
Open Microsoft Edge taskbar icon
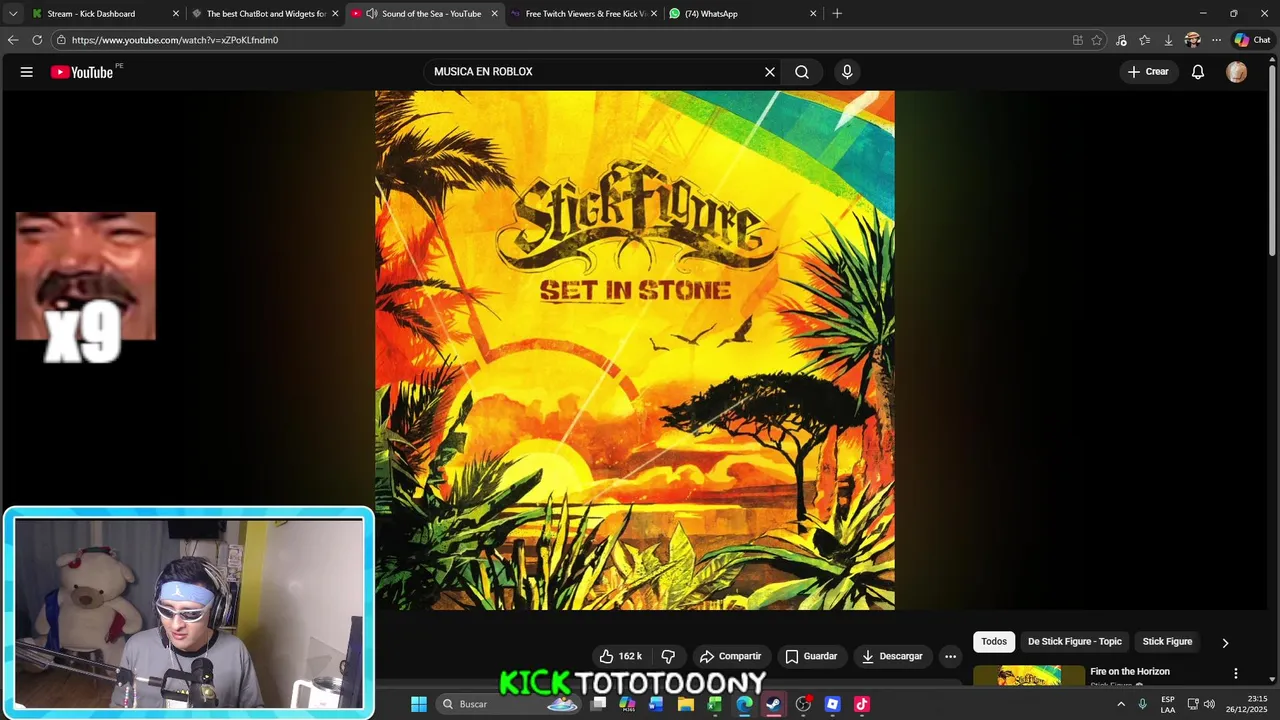tap(744, 704)
